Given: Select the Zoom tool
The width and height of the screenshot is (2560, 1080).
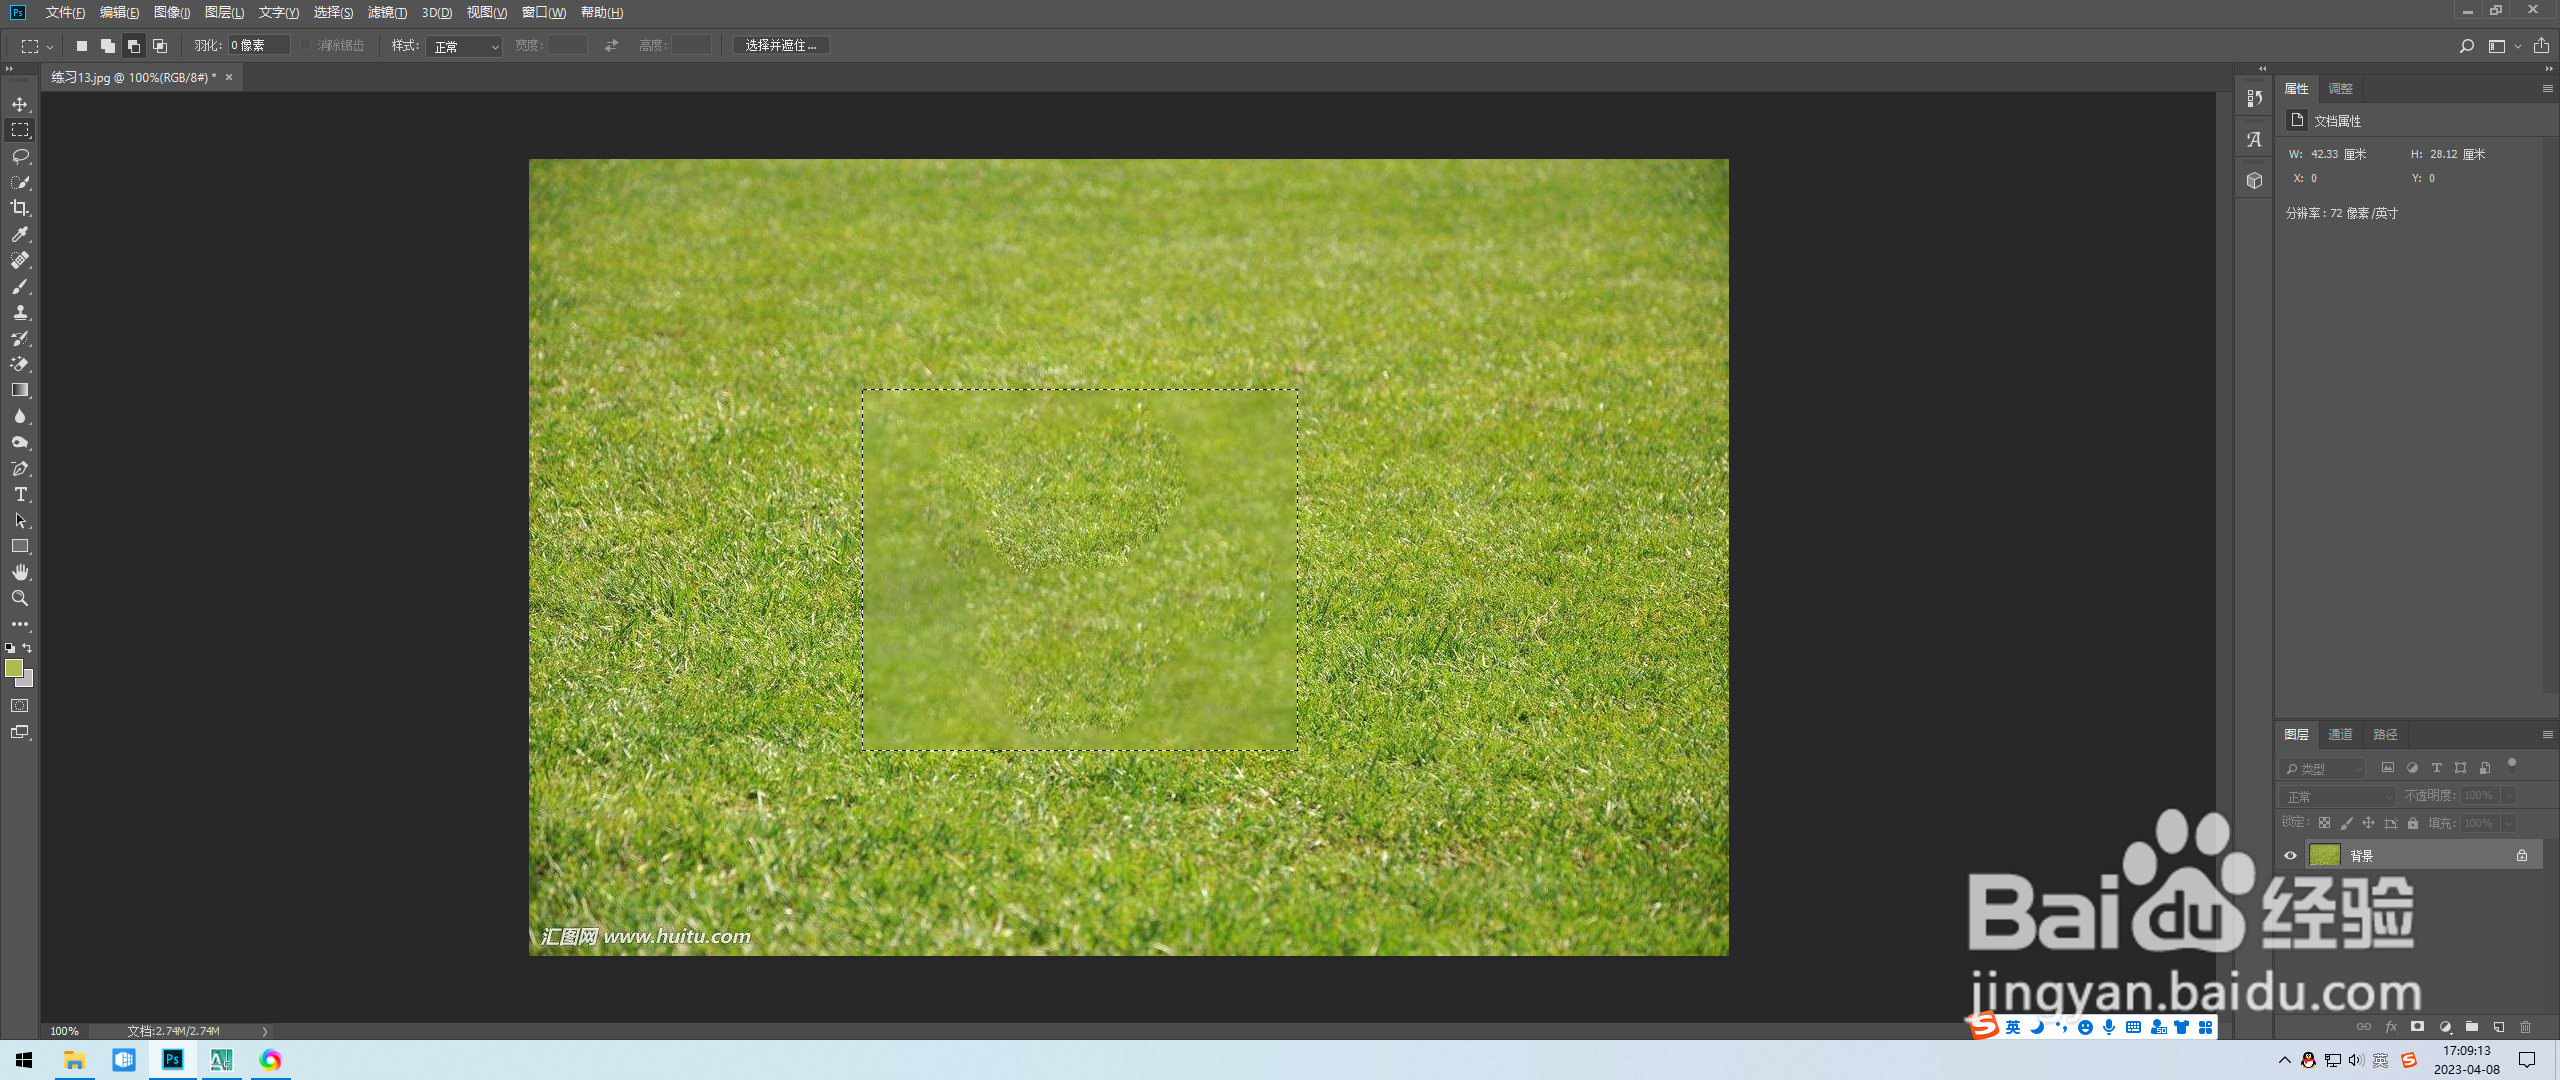Looking at the screenshot, I should [20, 598].
